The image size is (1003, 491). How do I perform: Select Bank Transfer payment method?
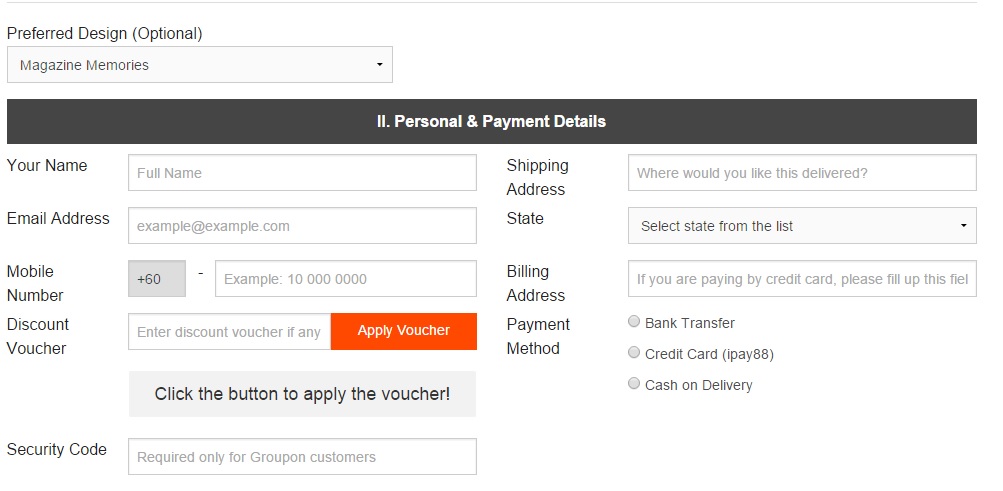click(634, 322)
